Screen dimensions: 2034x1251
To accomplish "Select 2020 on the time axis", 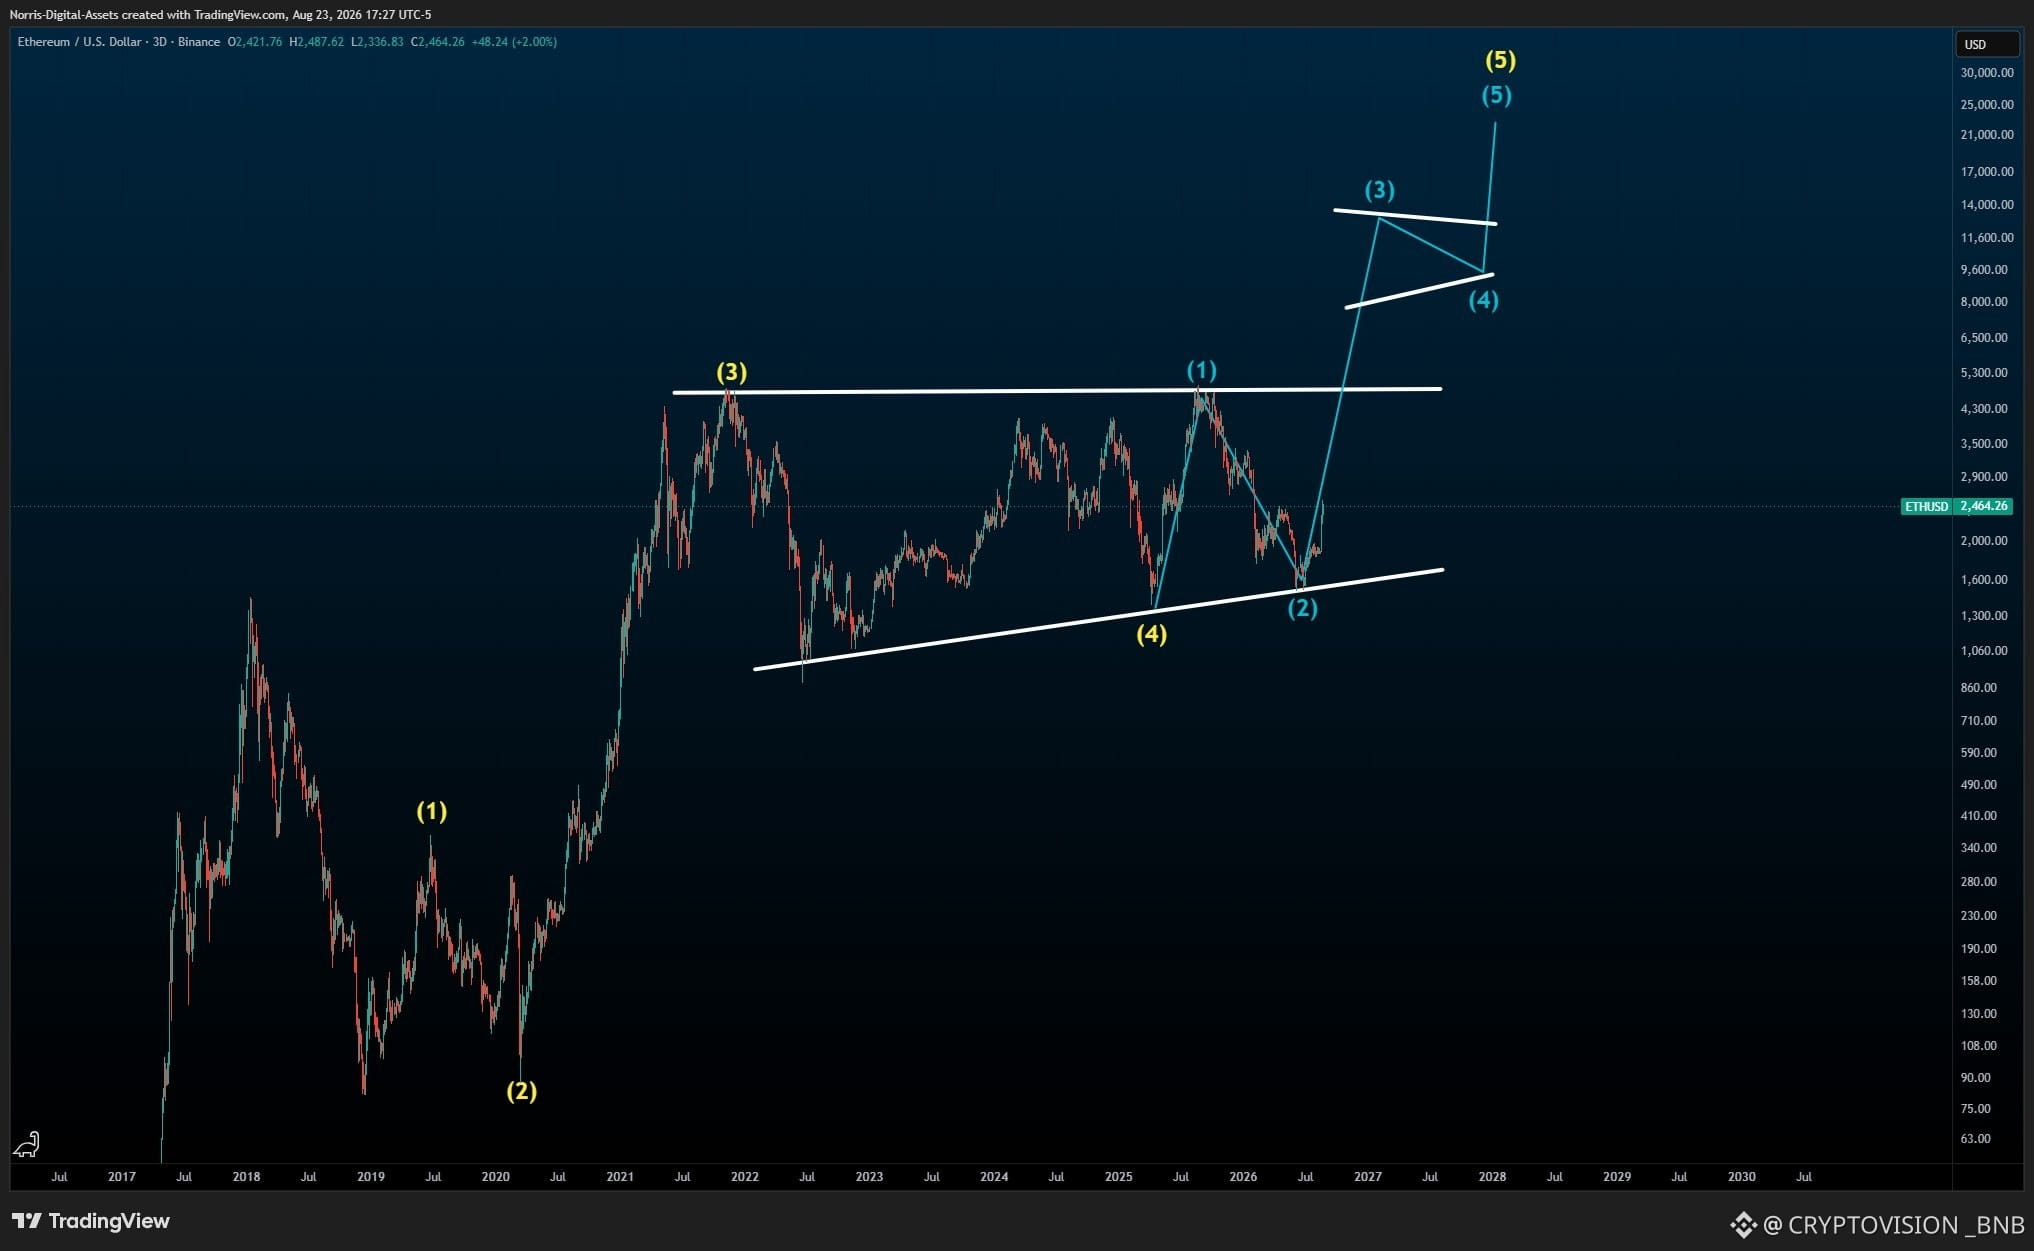I will click(x=496, y=1177).
